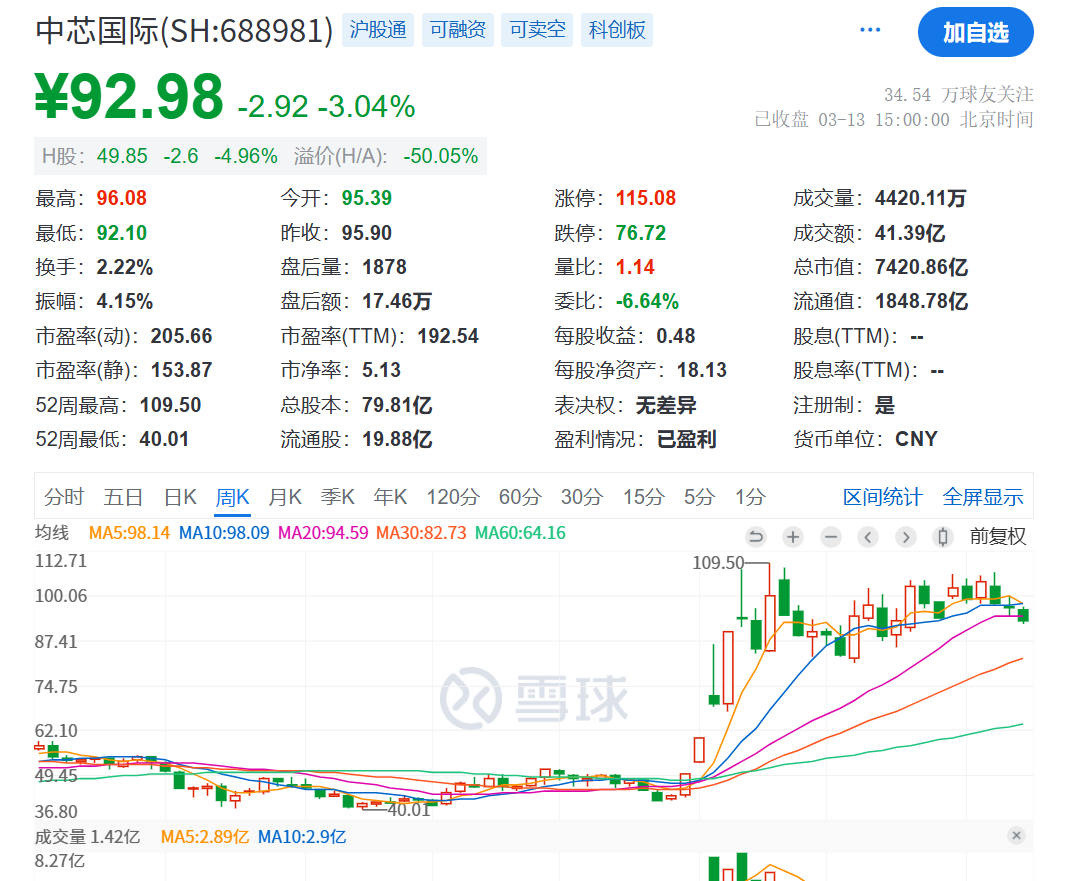Open the three-dot more options menu

pos(870,30)
